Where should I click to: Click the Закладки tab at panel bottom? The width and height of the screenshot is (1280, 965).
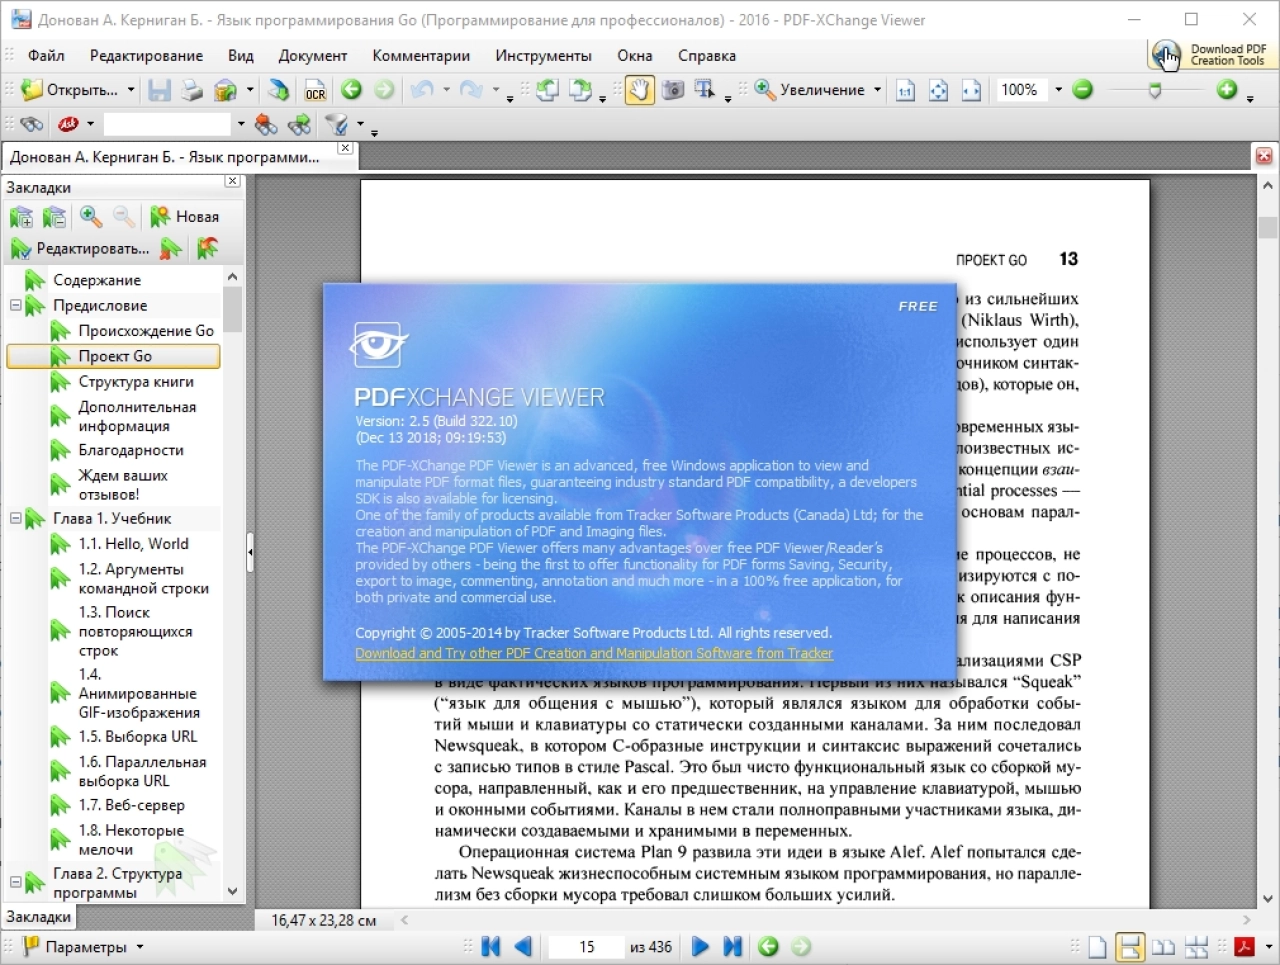[39, 917]
